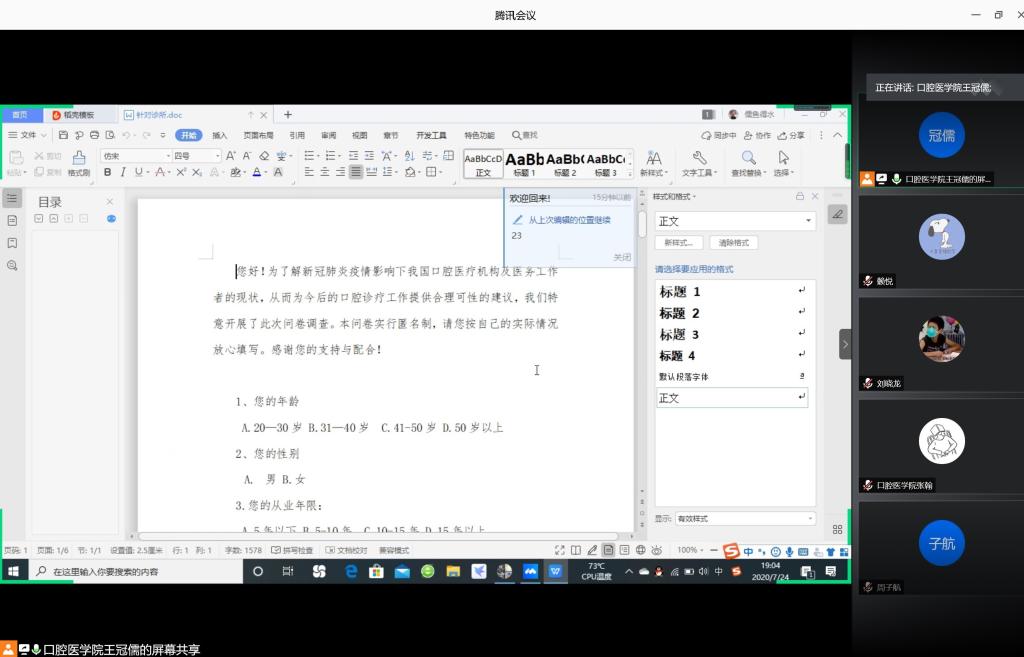This screenshot has height=657, width=1024.
Task: Open the bookmark icon in left sidebar
Action: tap(12, 243)
